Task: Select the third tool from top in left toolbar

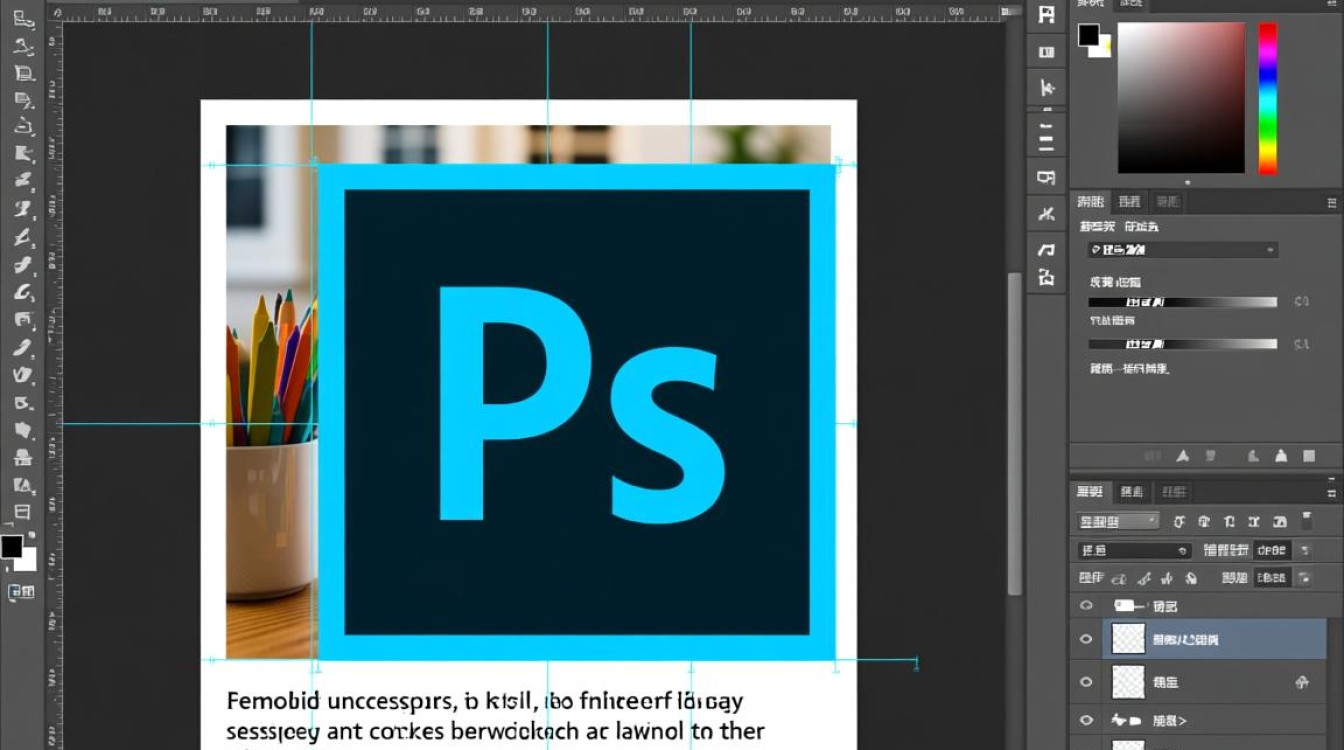Action: pos(24,73)
